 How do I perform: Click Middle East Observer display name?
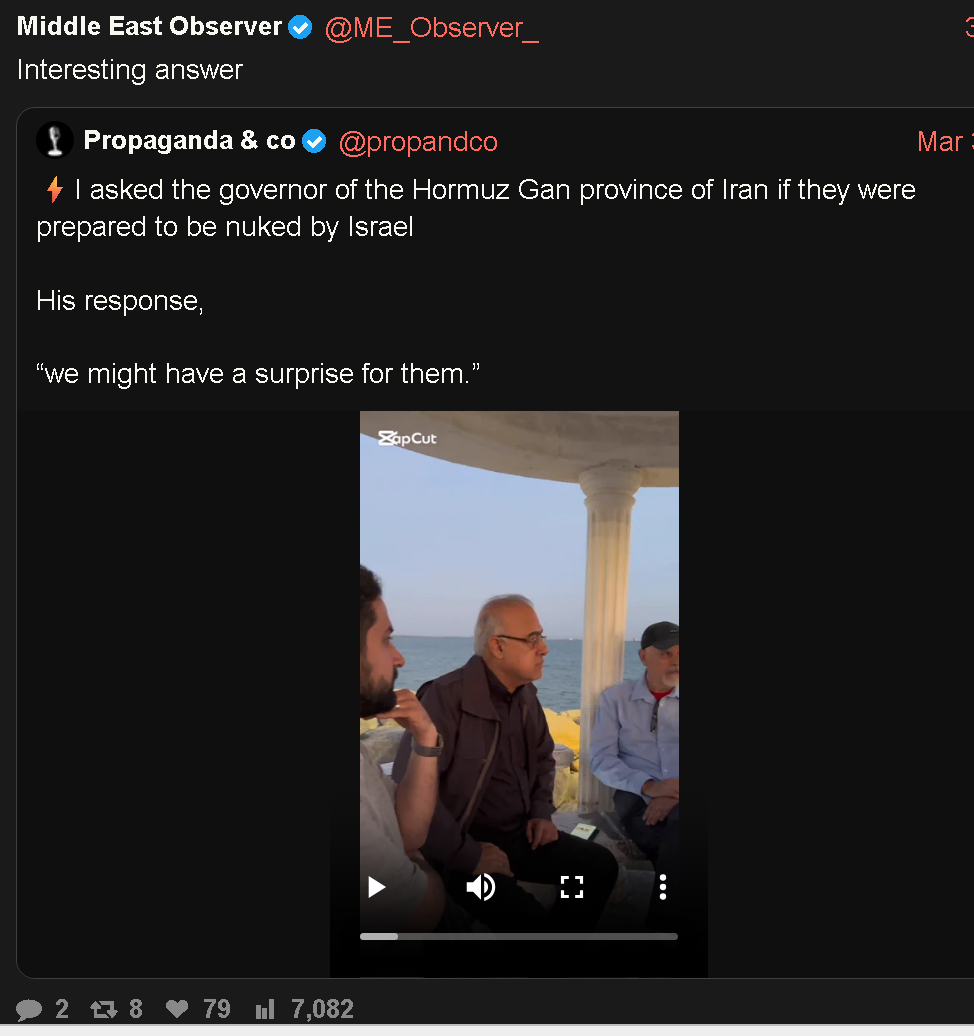coord(149,26)
